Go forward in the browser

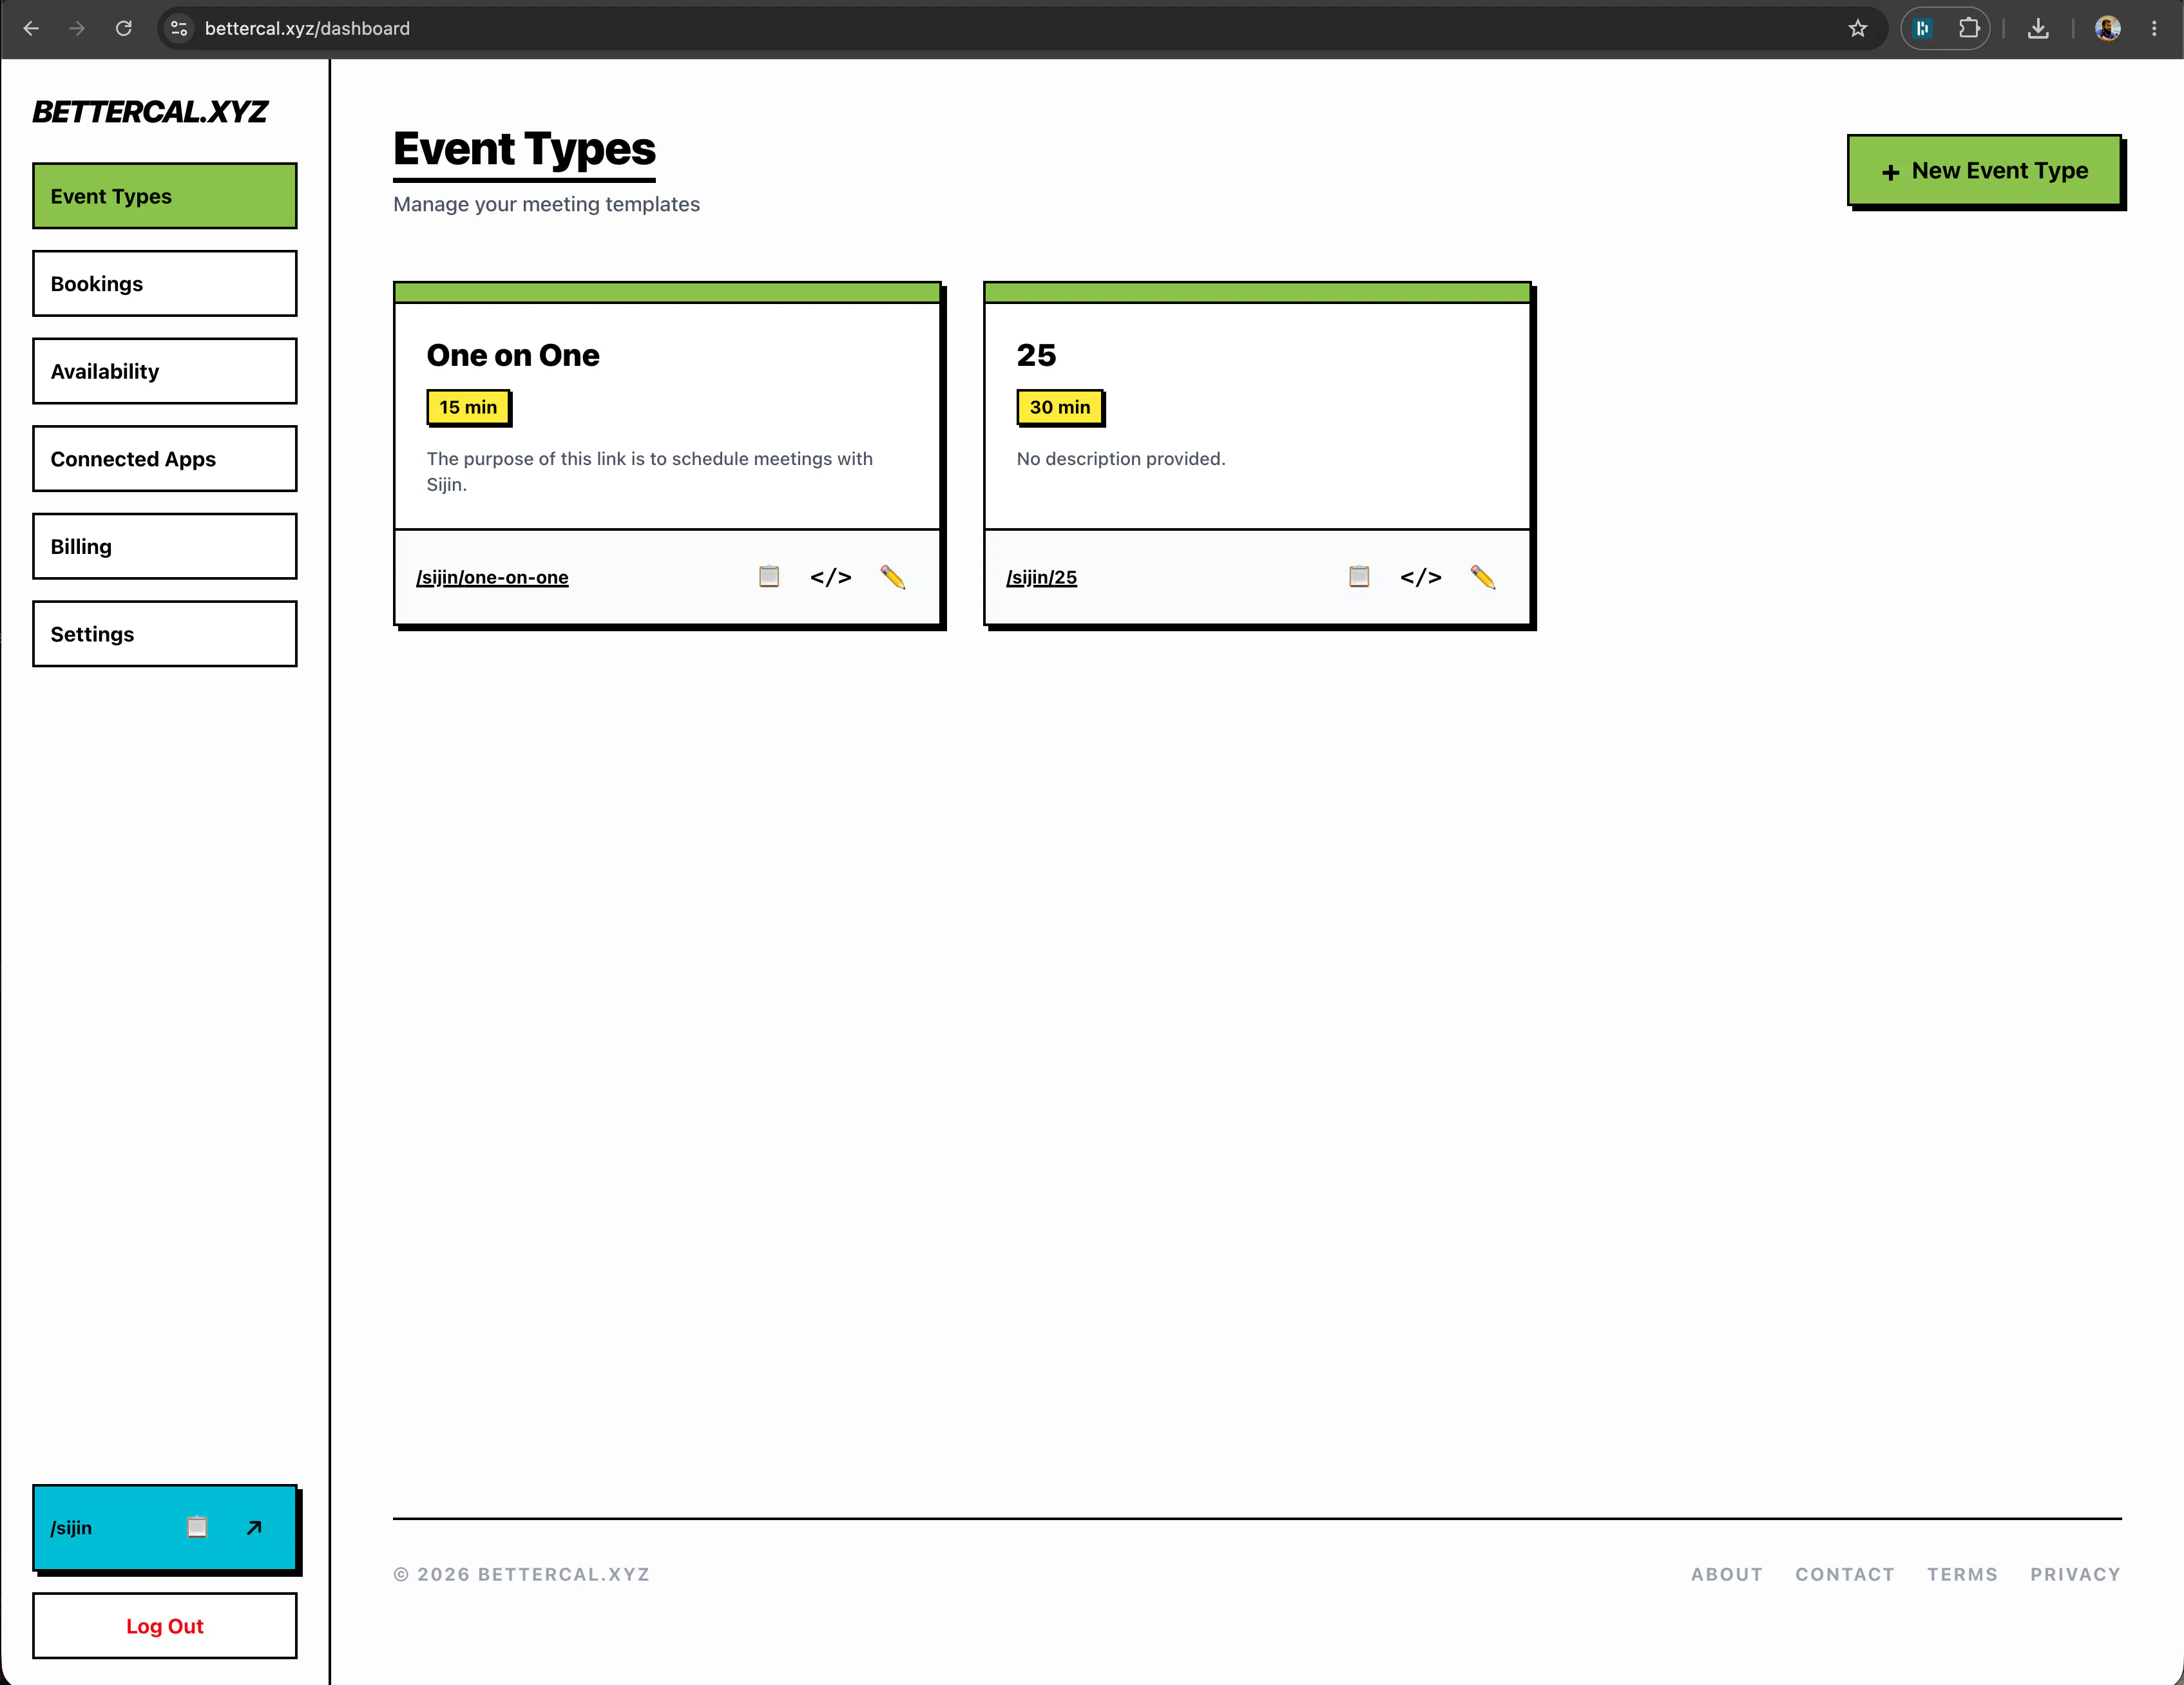77,28
